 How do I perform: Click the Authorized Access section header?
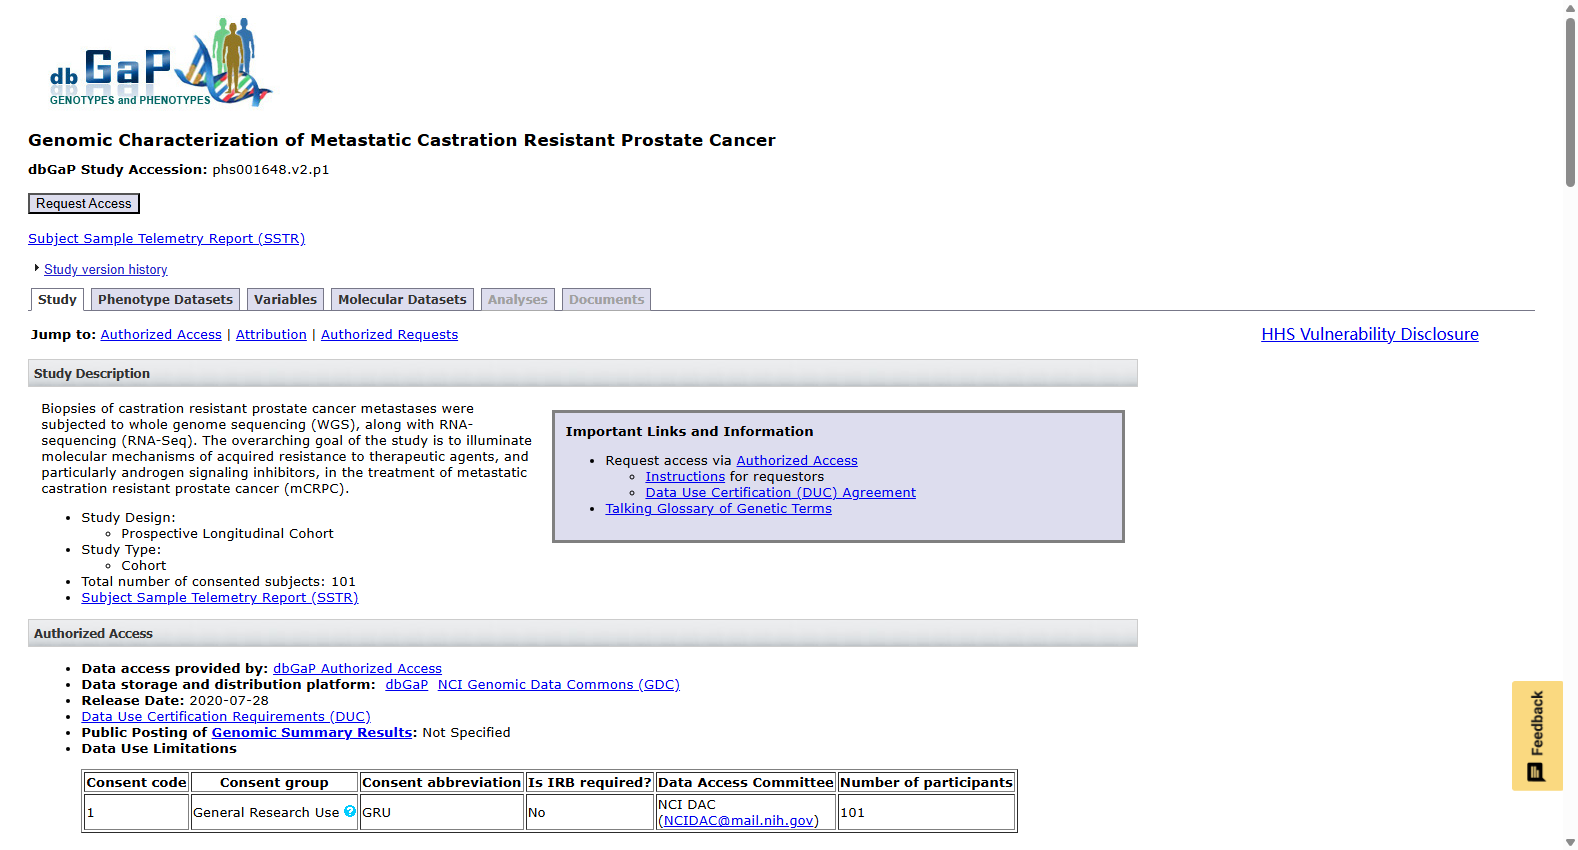pyautogui.click(x=583, y=633)
